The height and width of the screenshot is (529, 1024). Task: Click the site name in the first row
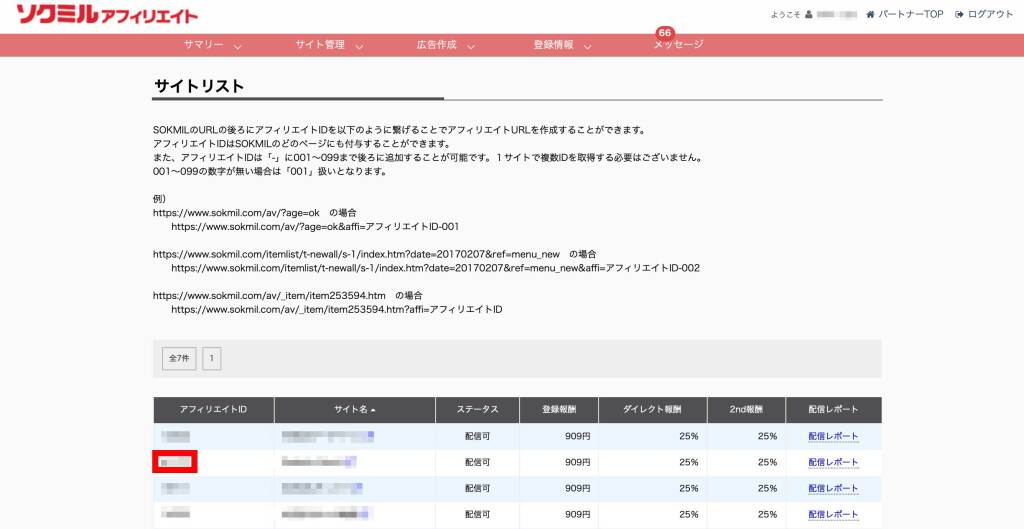pos(328,436)
